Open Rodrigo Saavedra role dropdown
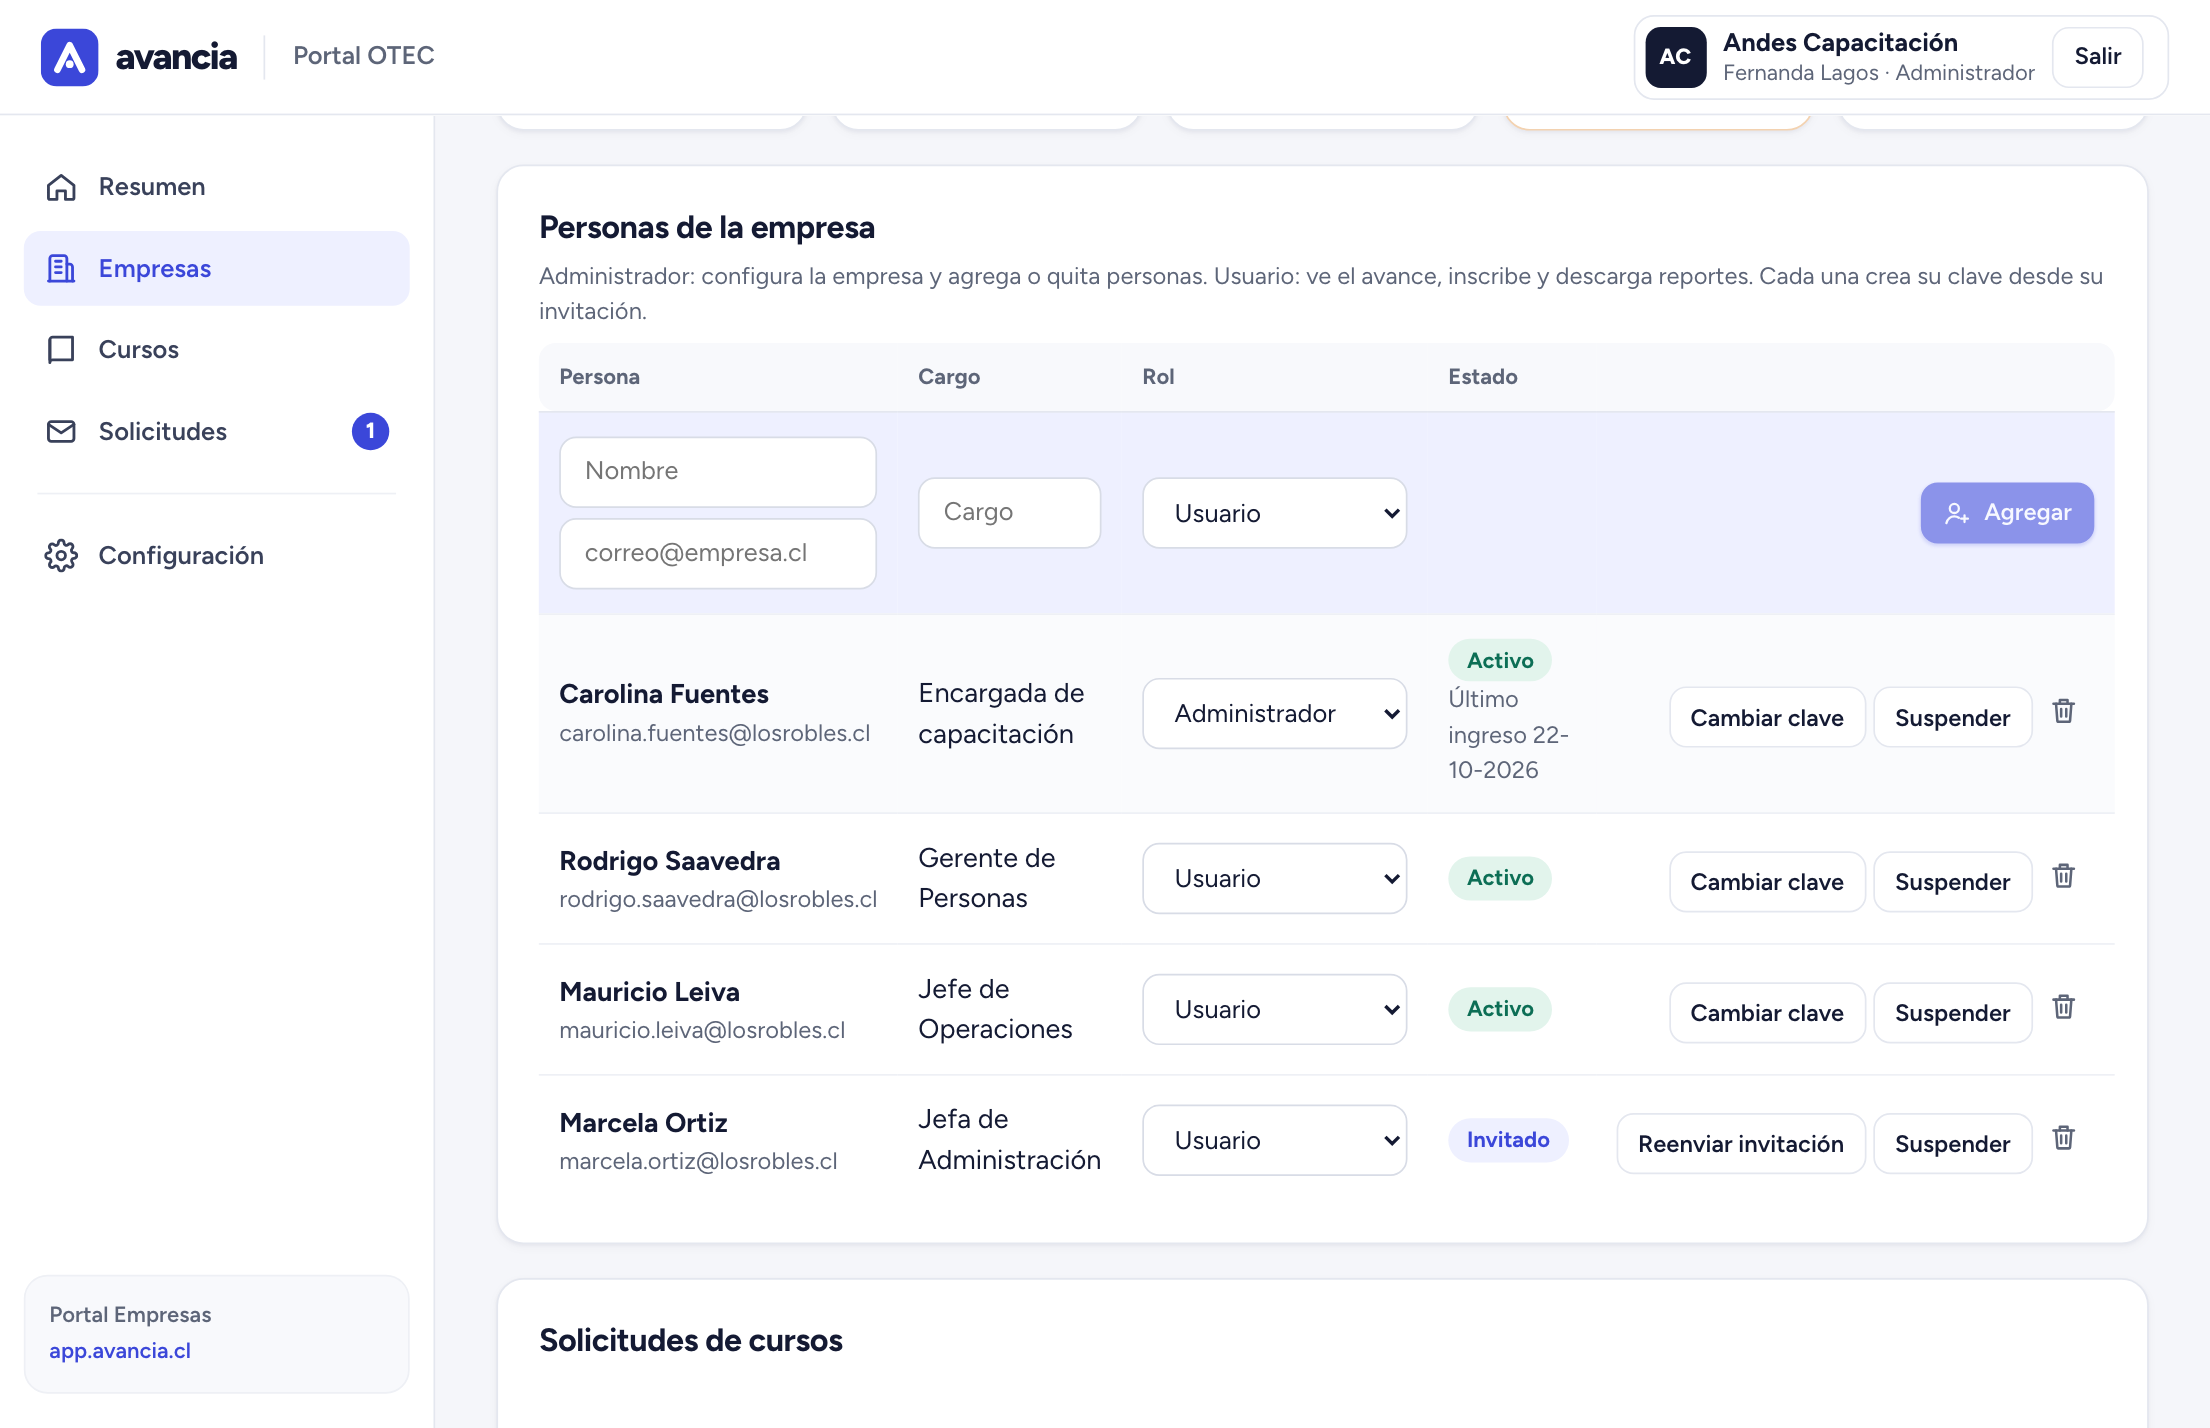Viewport: 2210px width, 1428px height. tap(1274, 878)
